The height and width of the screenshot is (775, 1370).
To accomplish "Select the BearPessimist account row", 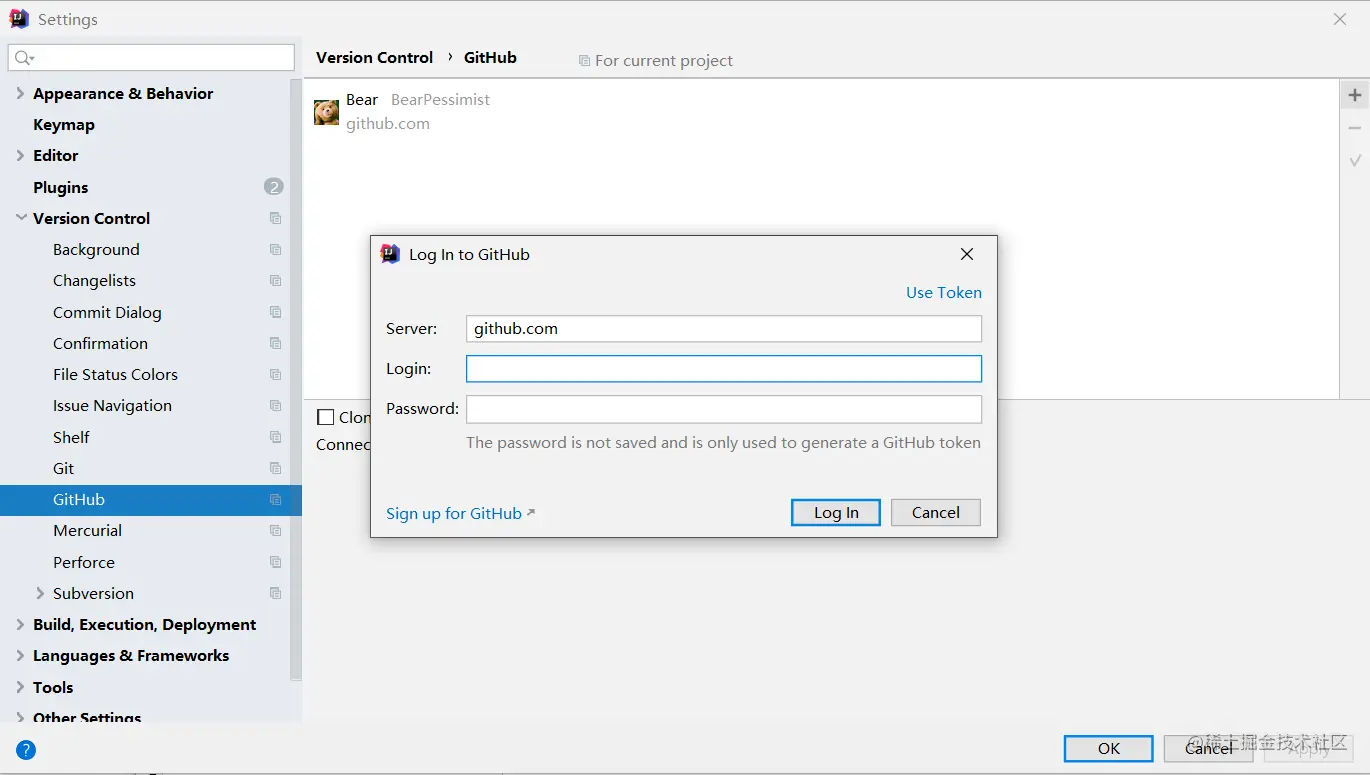I will [820, 112].
